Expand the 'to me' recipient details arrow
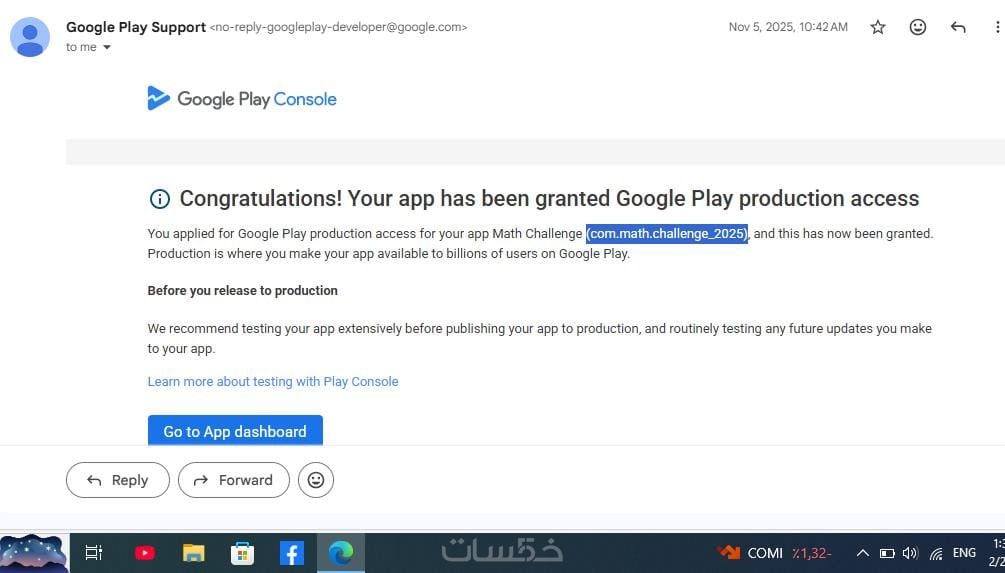The height and width of the screenshot is (573, 1005). point(107,48)
